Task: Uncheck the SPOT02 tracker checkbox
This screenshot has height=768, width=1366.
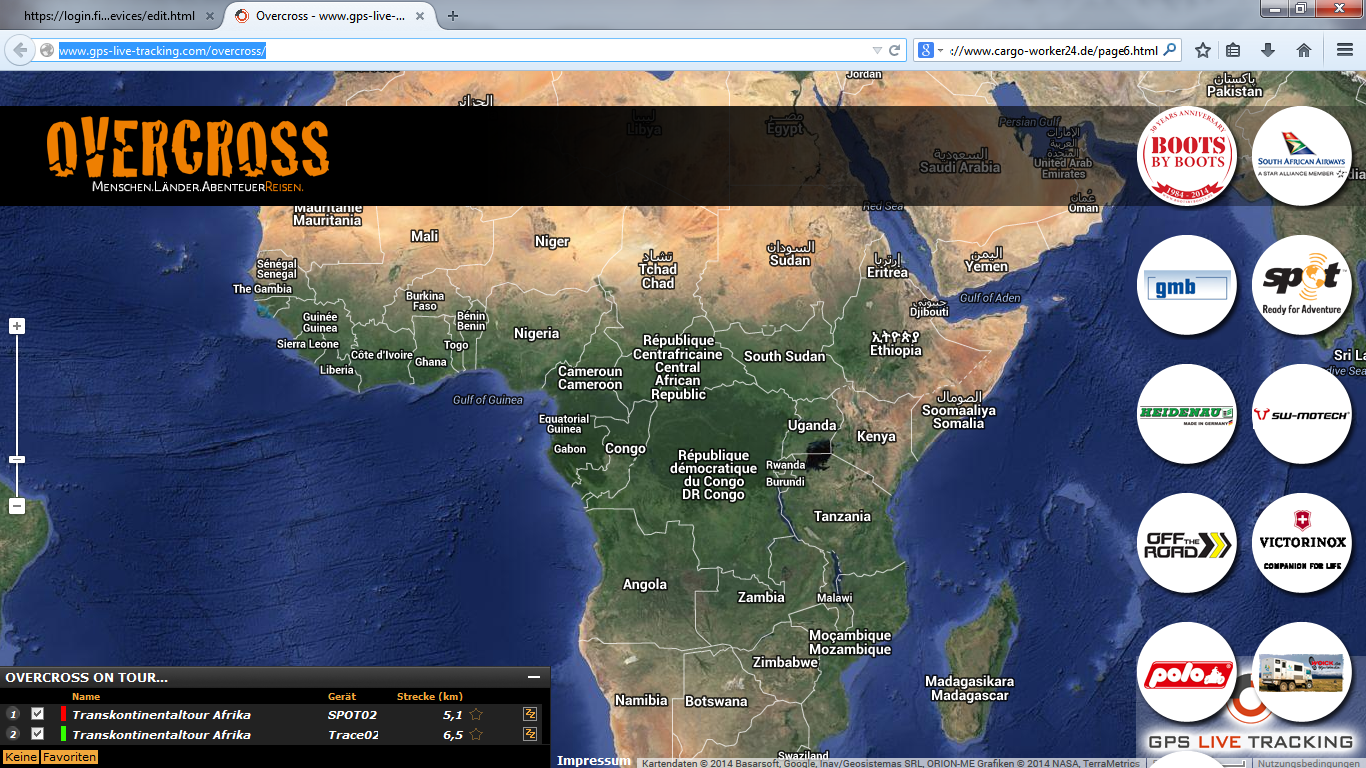Action: coord(38,714)
